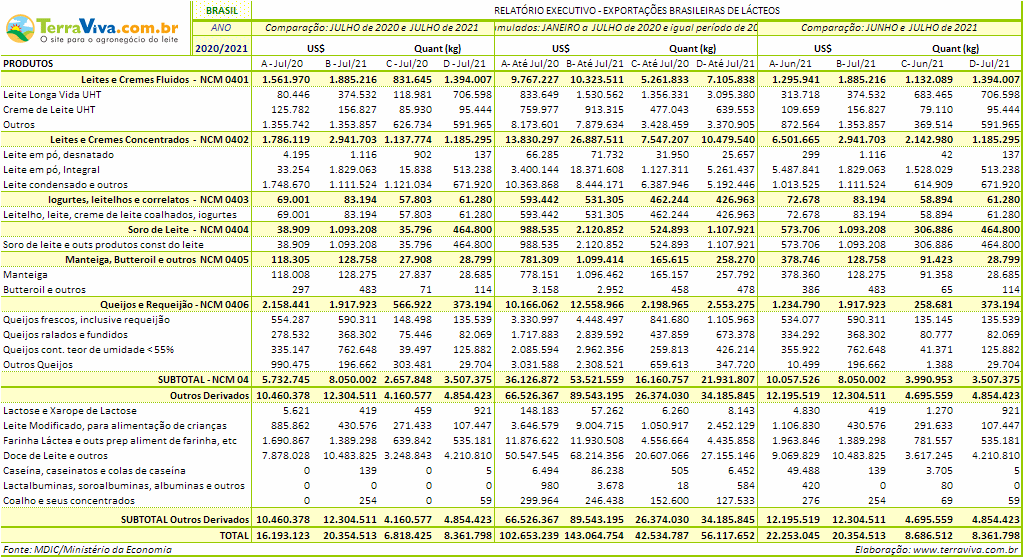
Task: Click the 'Leite em pó, desnatado' row label
Action: 58,155
